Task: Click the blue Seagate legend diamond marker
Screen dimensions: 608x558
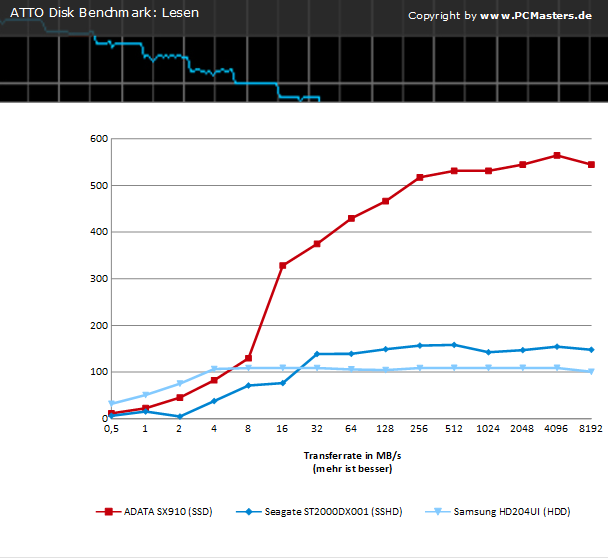Action: coord(249,512)
